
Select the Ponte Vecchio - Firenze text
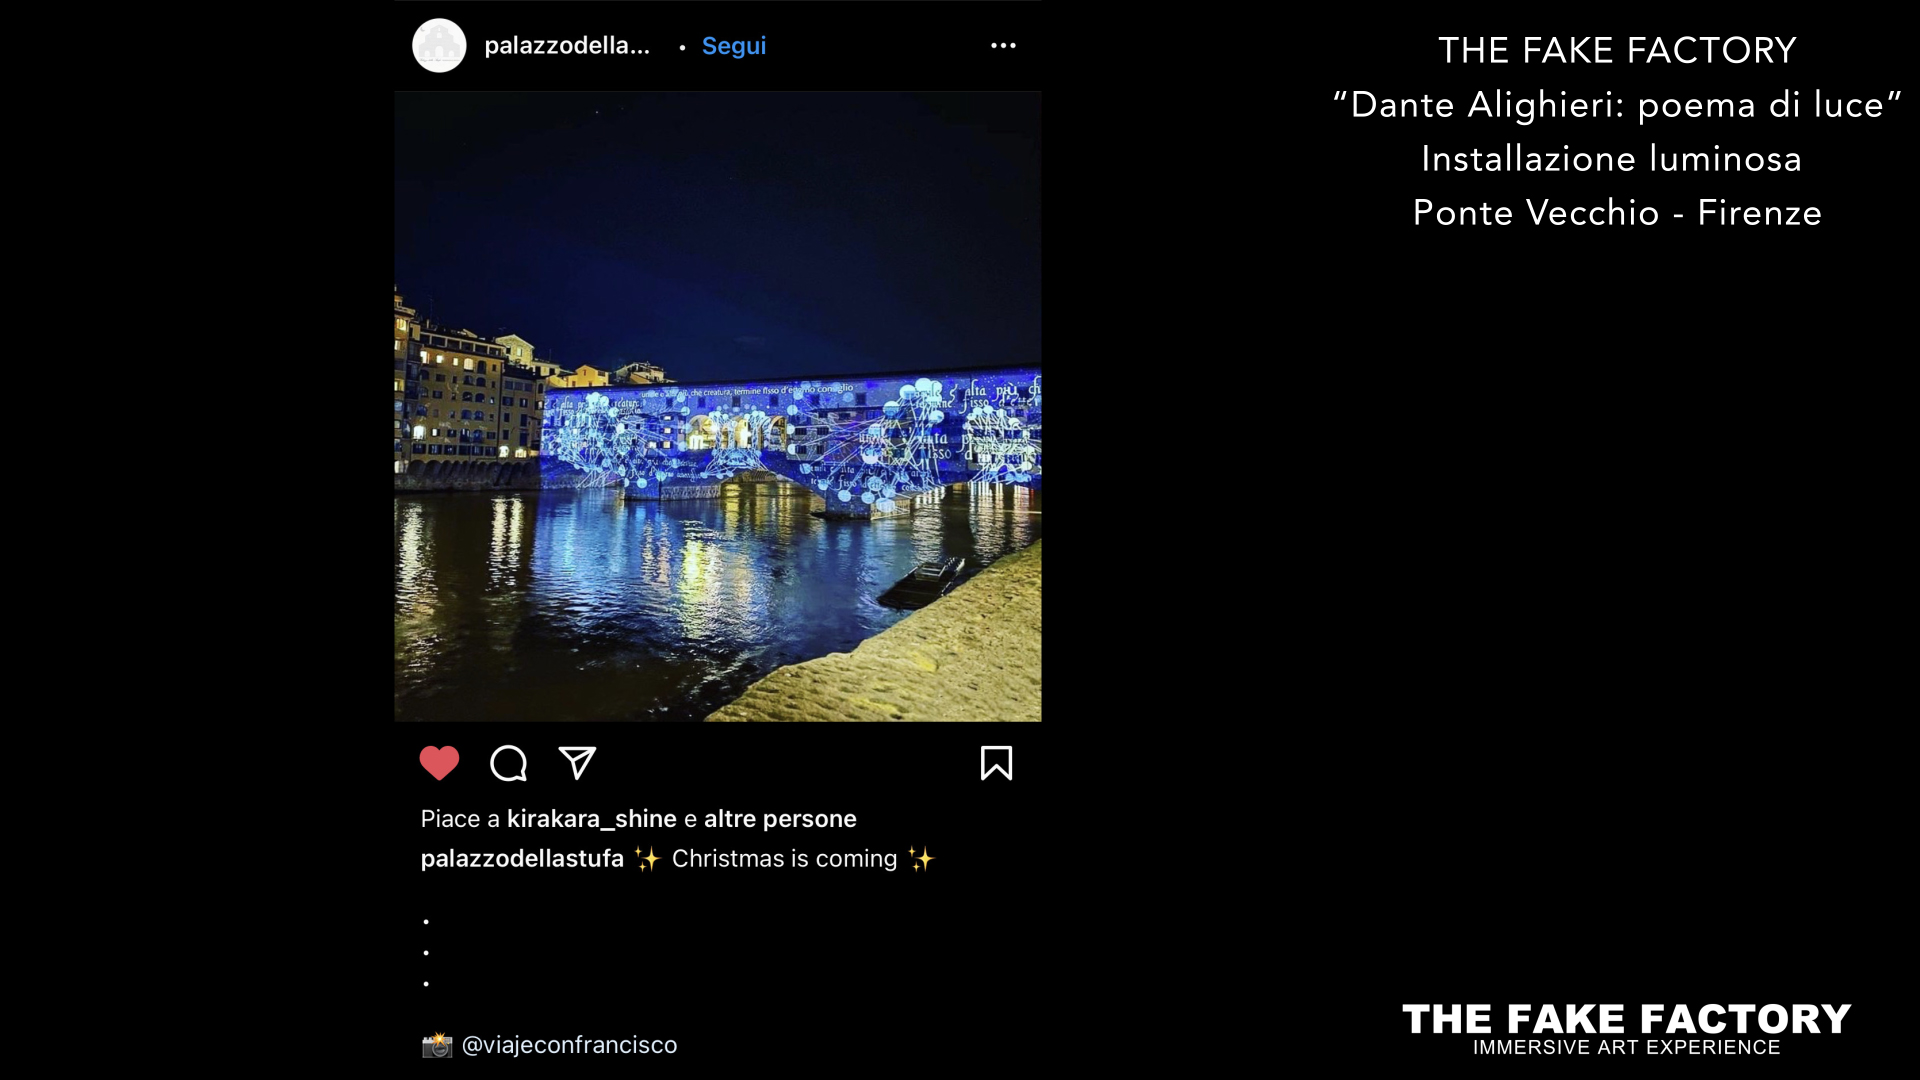[1617, 213]
